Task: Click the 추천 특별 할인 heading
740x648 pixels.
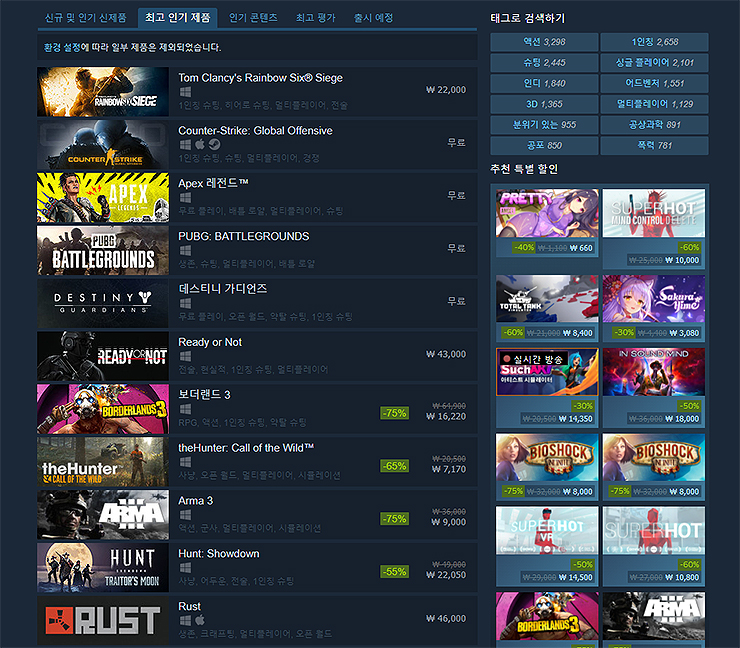Action: pos(524,169)
